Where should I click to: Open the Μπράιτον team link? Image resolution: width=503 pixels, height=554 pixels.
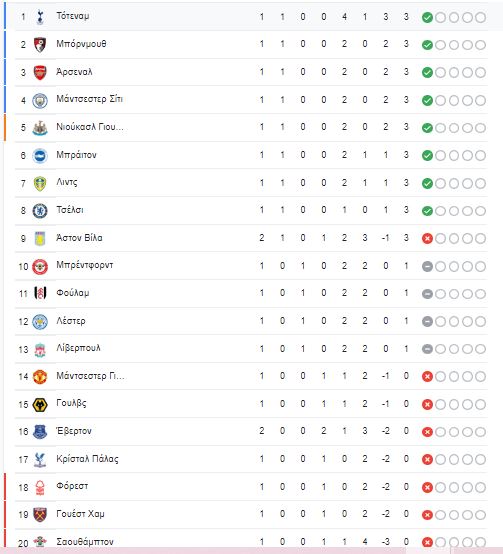(76, 155)
